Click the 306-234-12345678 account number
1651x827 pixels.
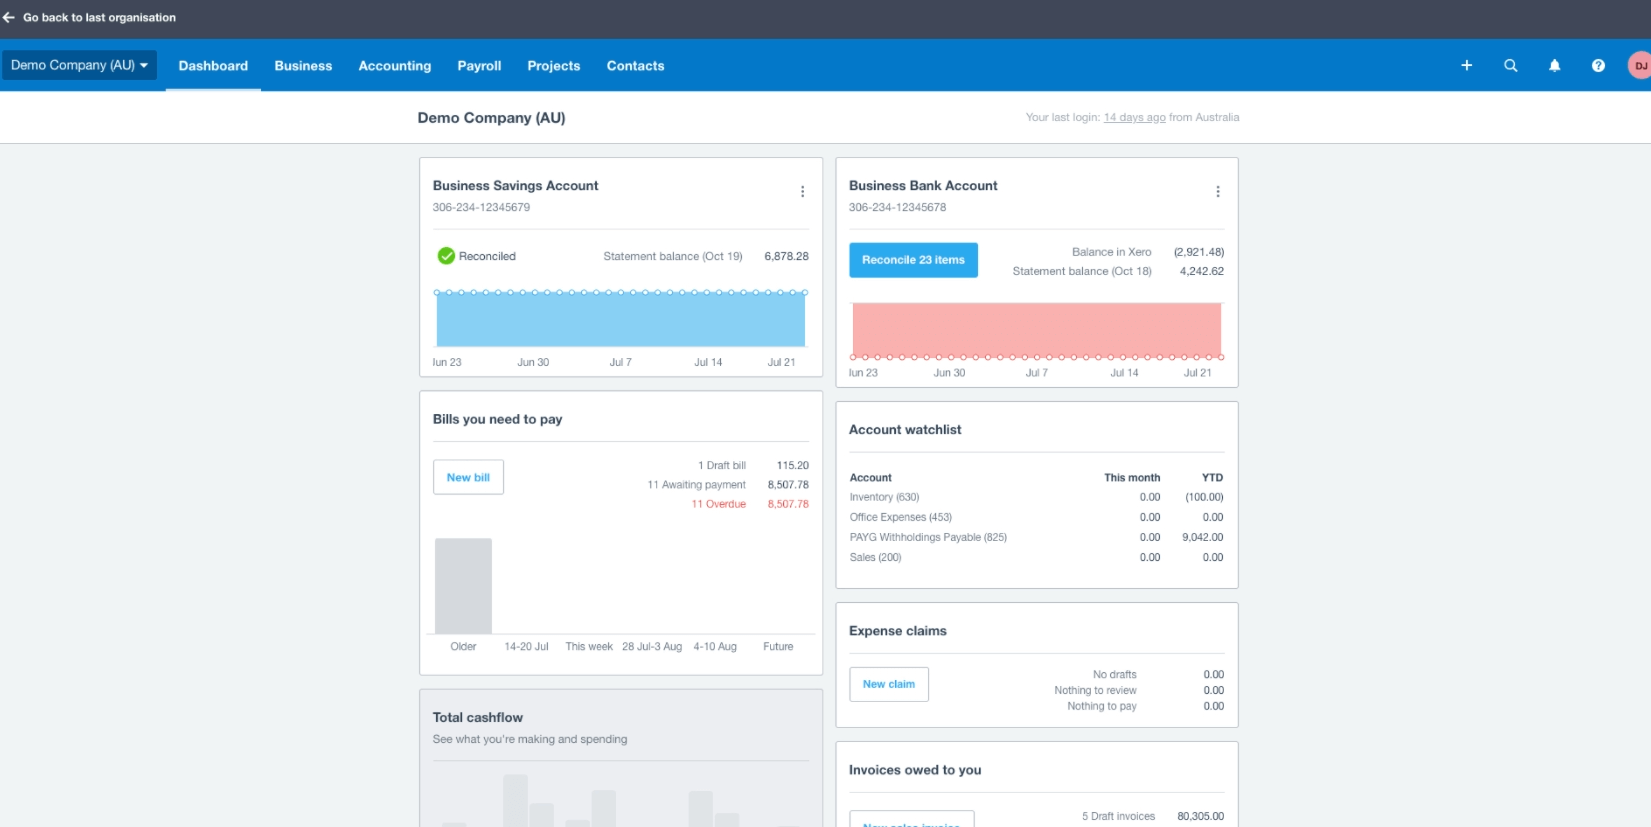(x=897, y=208)
